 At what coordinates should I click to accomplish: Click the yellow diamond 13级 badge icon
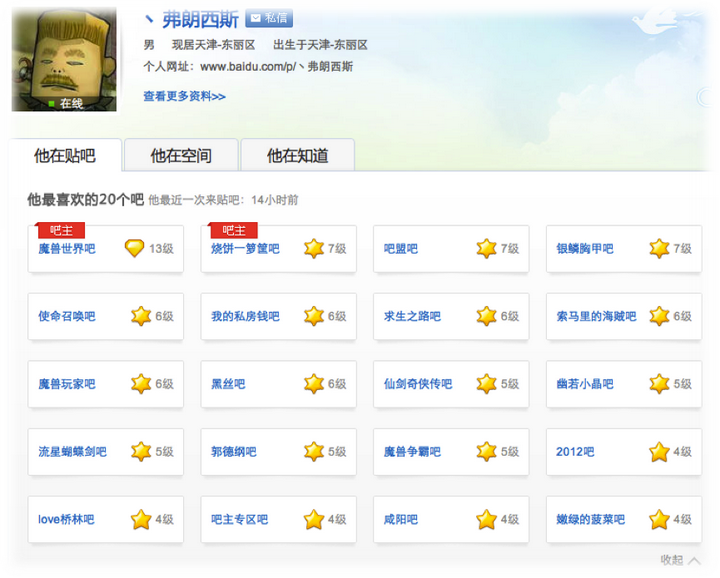point(134,248)
